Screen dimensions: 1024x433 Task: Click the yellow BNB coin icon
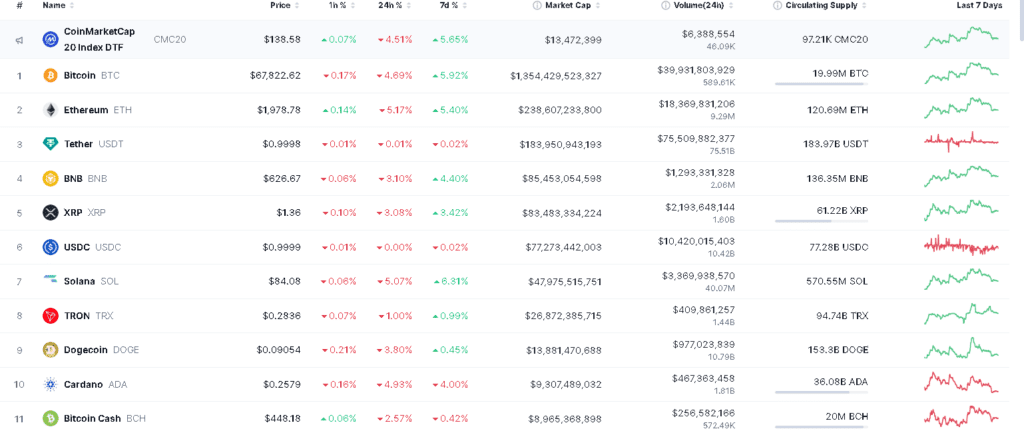[x=50, y=178]
